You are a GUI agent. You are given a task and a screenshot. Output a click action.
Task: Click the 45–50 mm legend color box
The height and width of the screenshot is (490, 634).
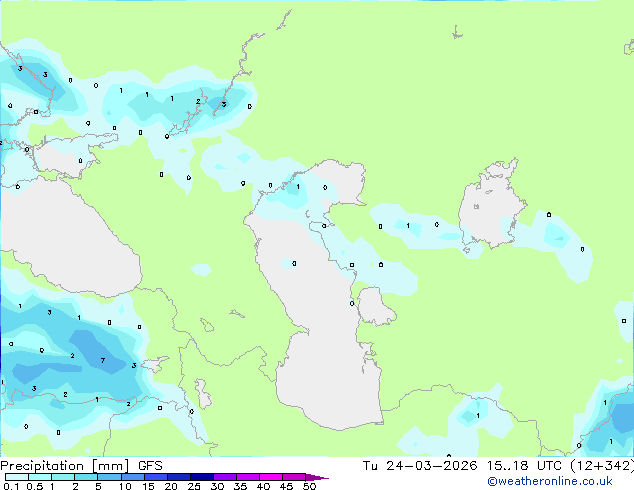294,477
